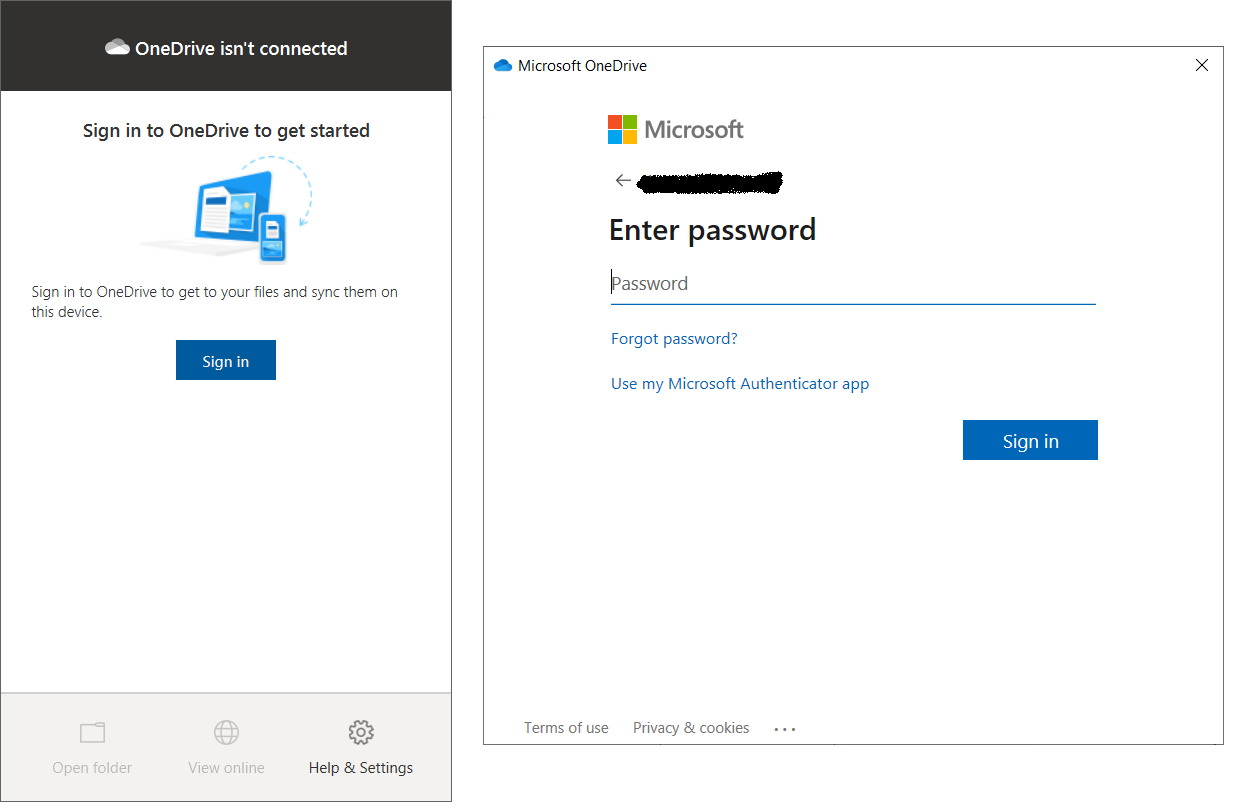Viewport: 1243px width, 802px height.
Task: Click Sign in to start OneDrive setup
Action: pos(226,360)
